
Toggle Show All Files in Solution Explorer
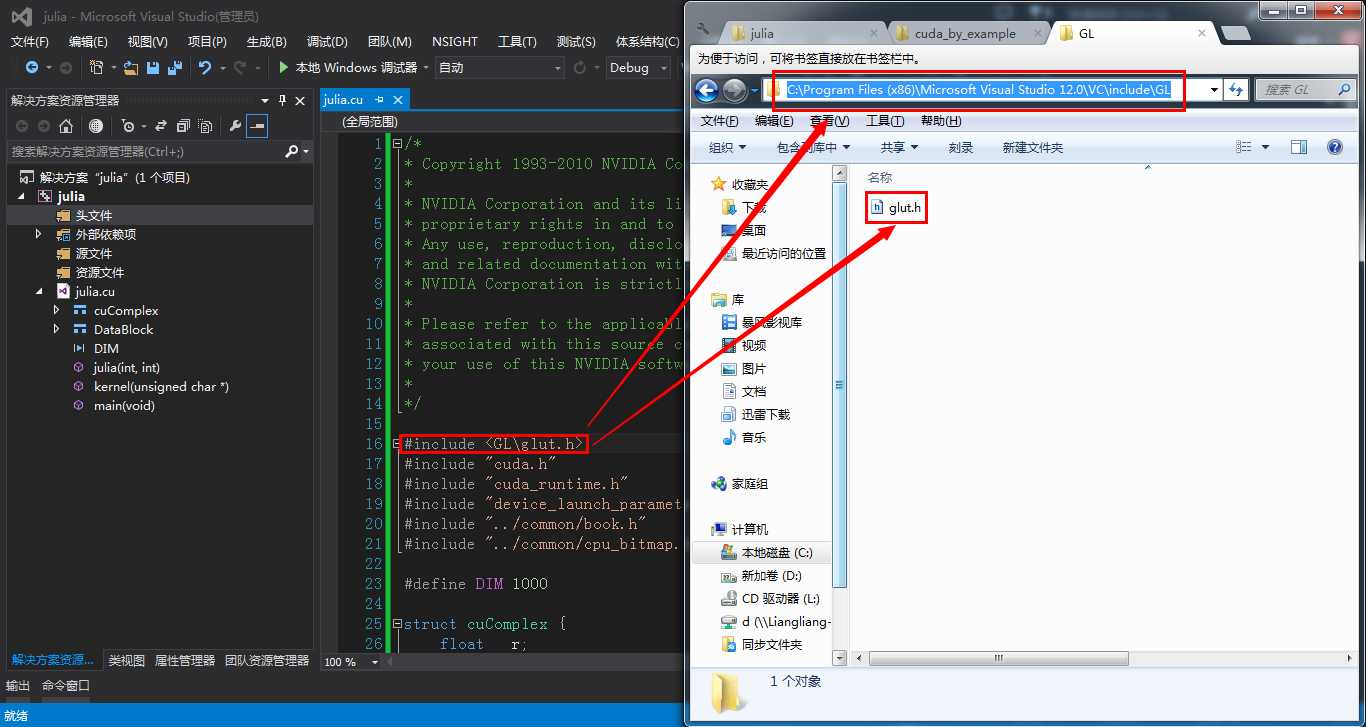click(x=205, y=126)
